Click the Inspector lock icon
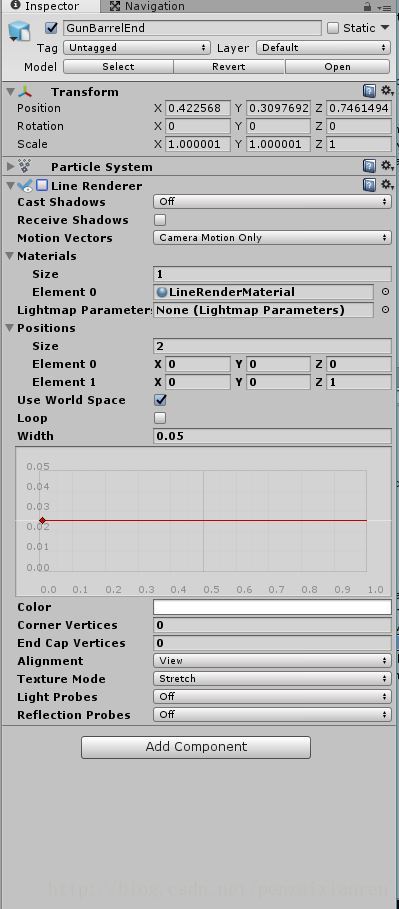This screenshot has height=909, width=399. 367,6
